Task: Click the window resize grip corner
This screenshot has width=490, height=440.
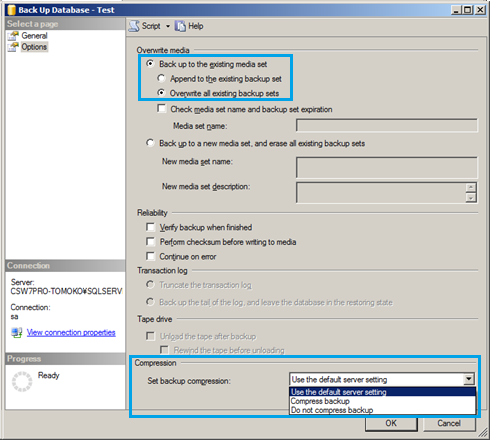Action: (x=483, y=433)
